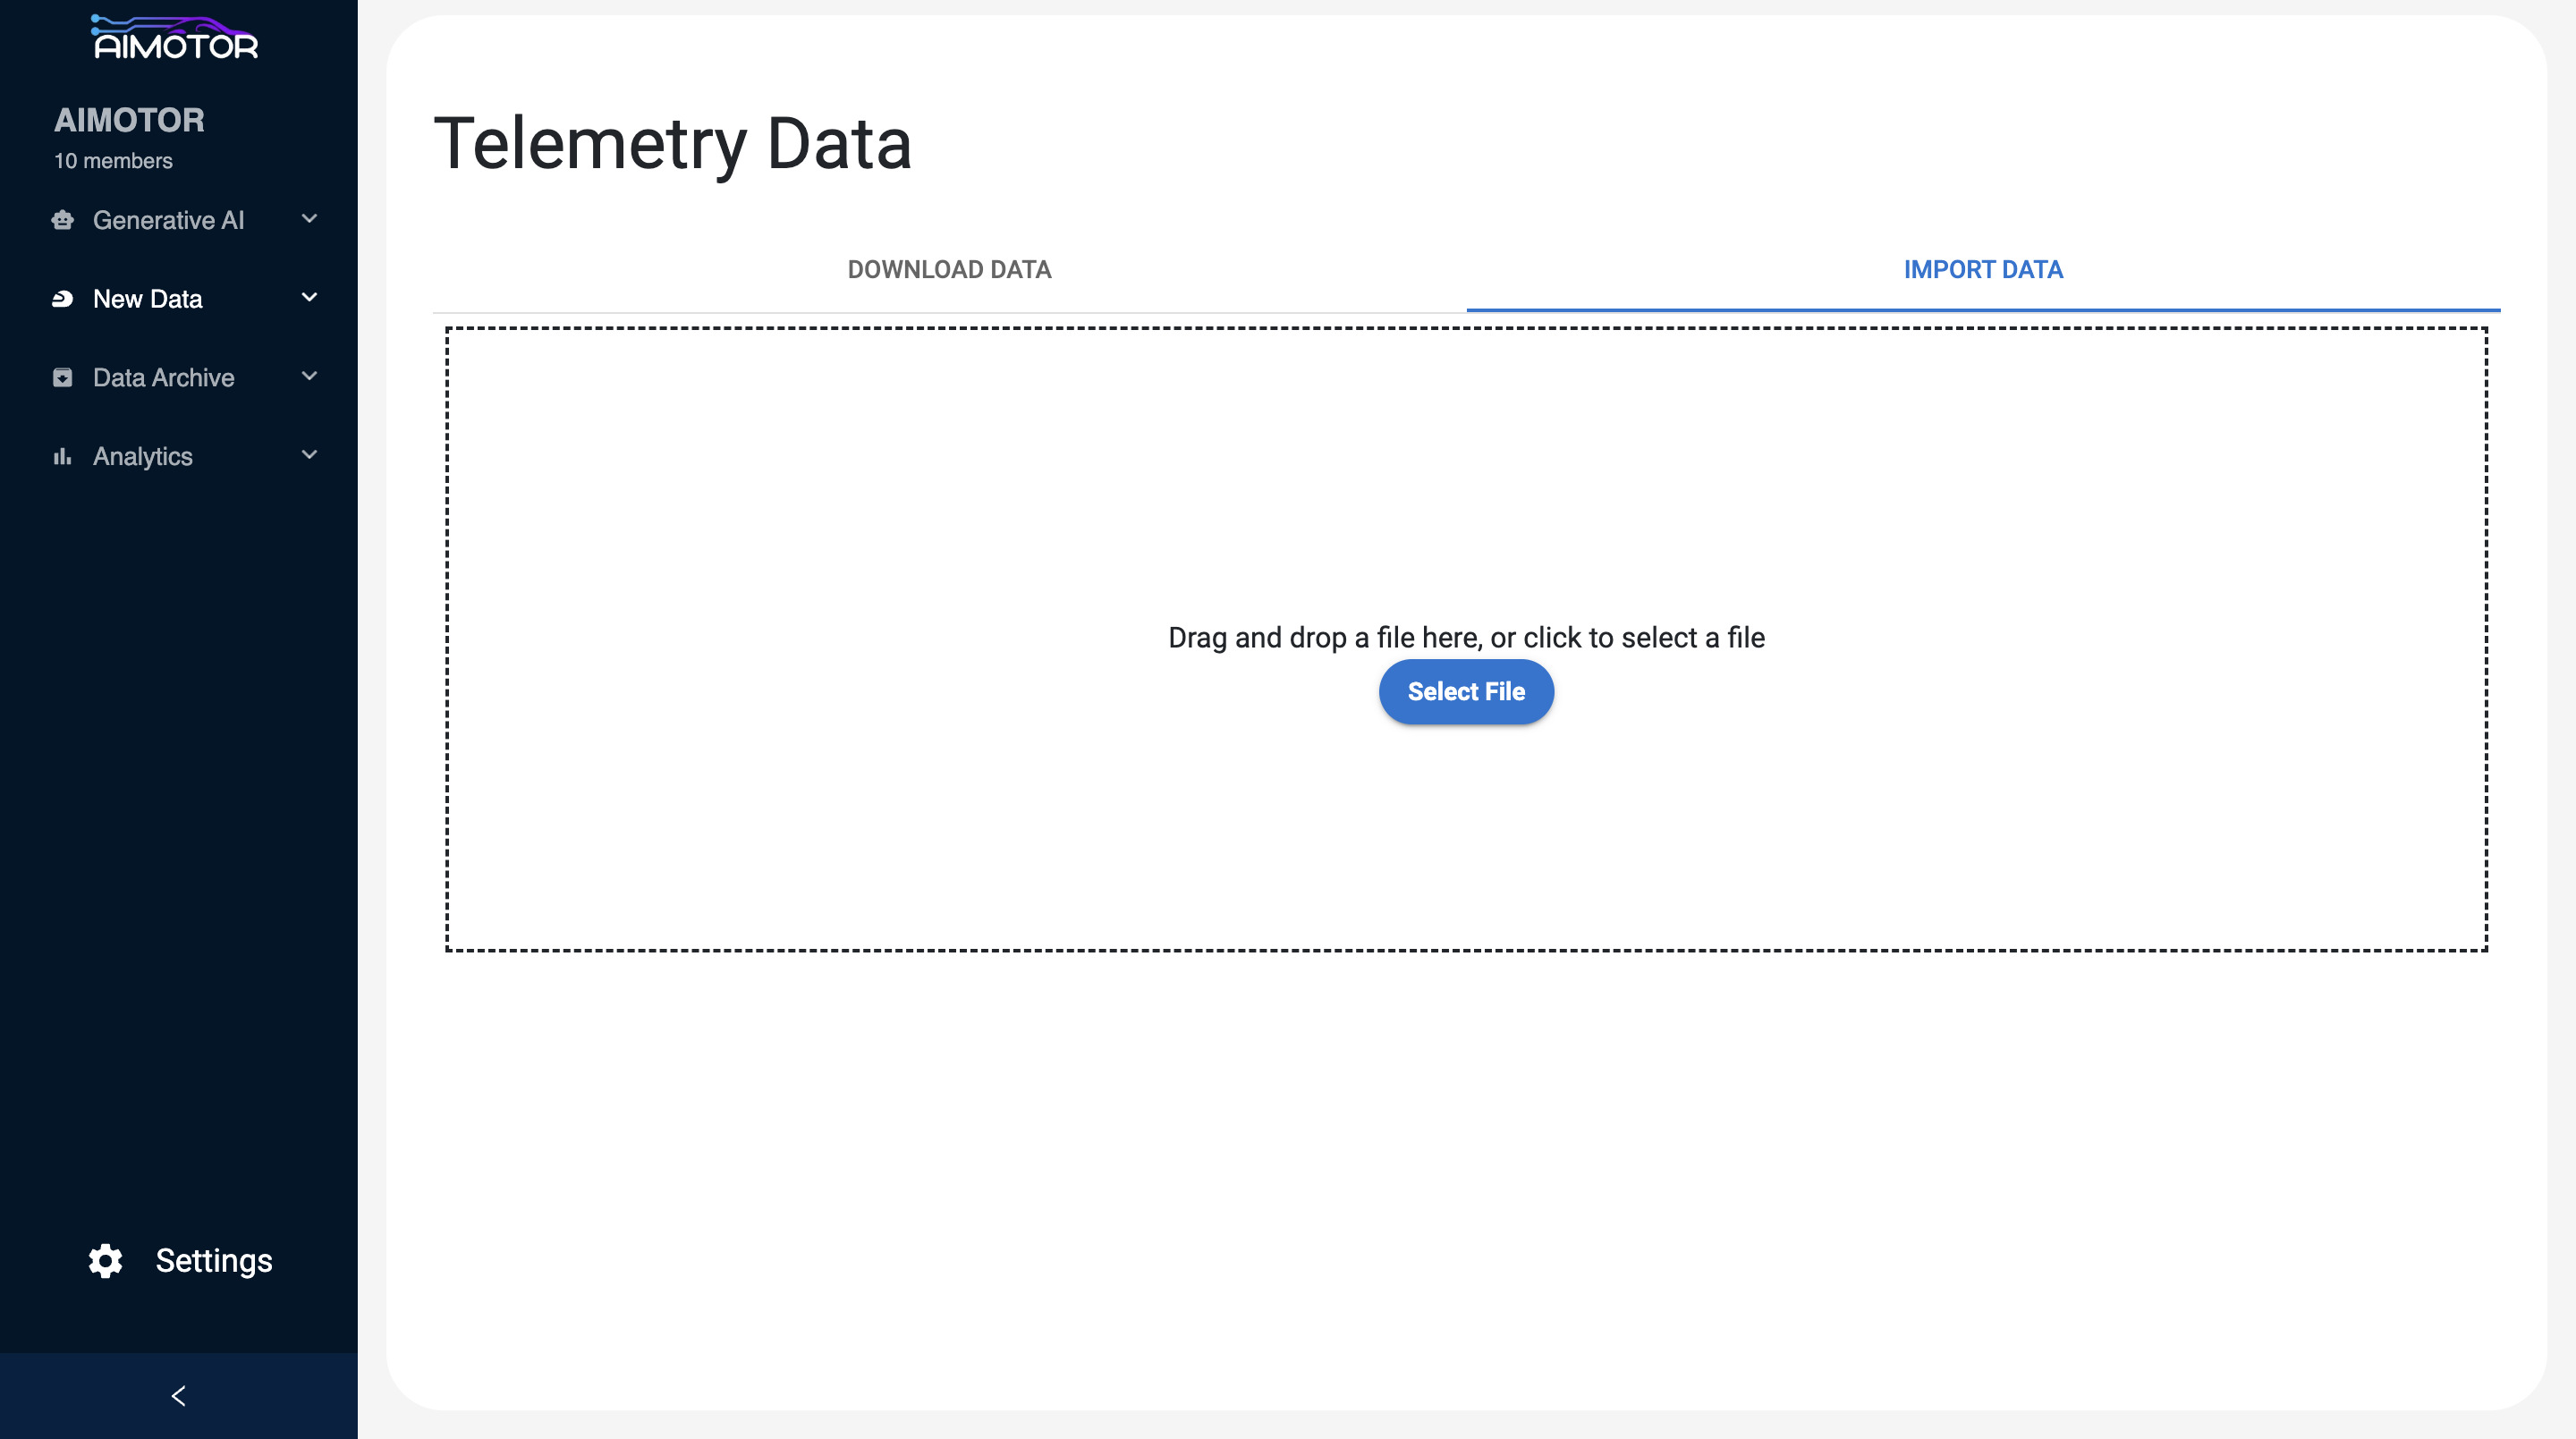
Task: Switch to the Download Data tab
Action: coord(949,270)
